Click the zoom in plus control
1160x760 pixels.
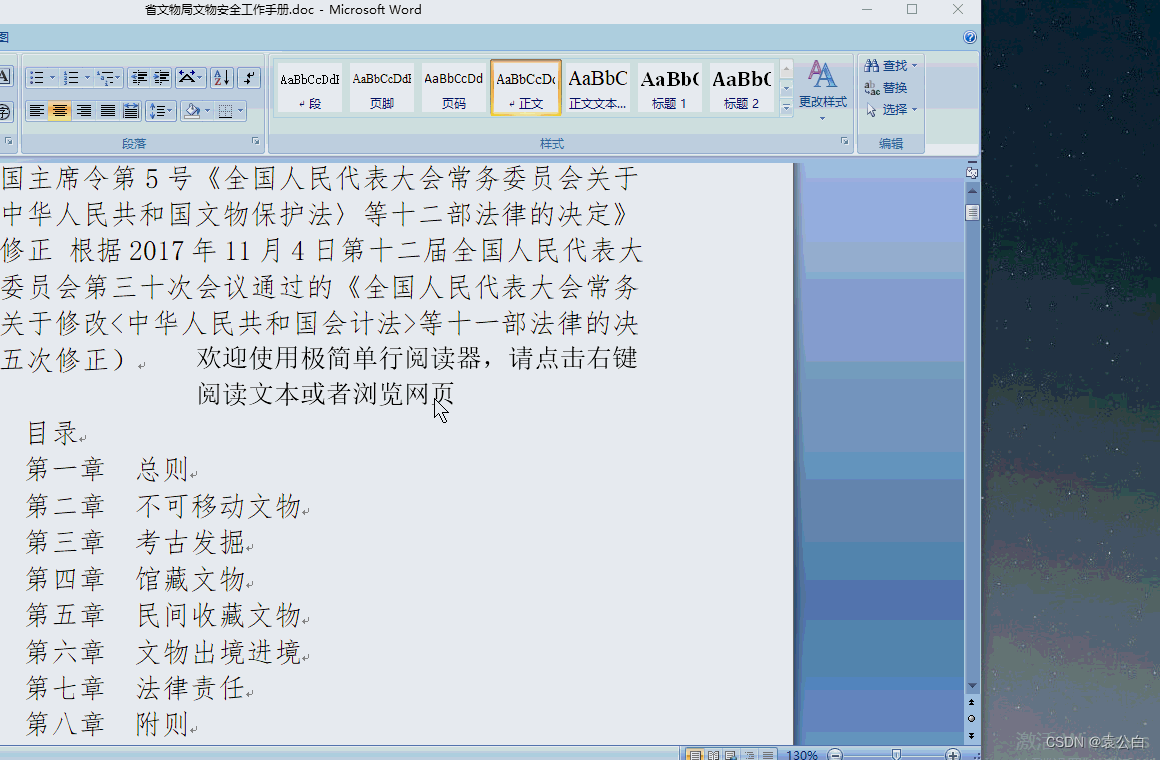pyautogui.click(x=952, y=752)
